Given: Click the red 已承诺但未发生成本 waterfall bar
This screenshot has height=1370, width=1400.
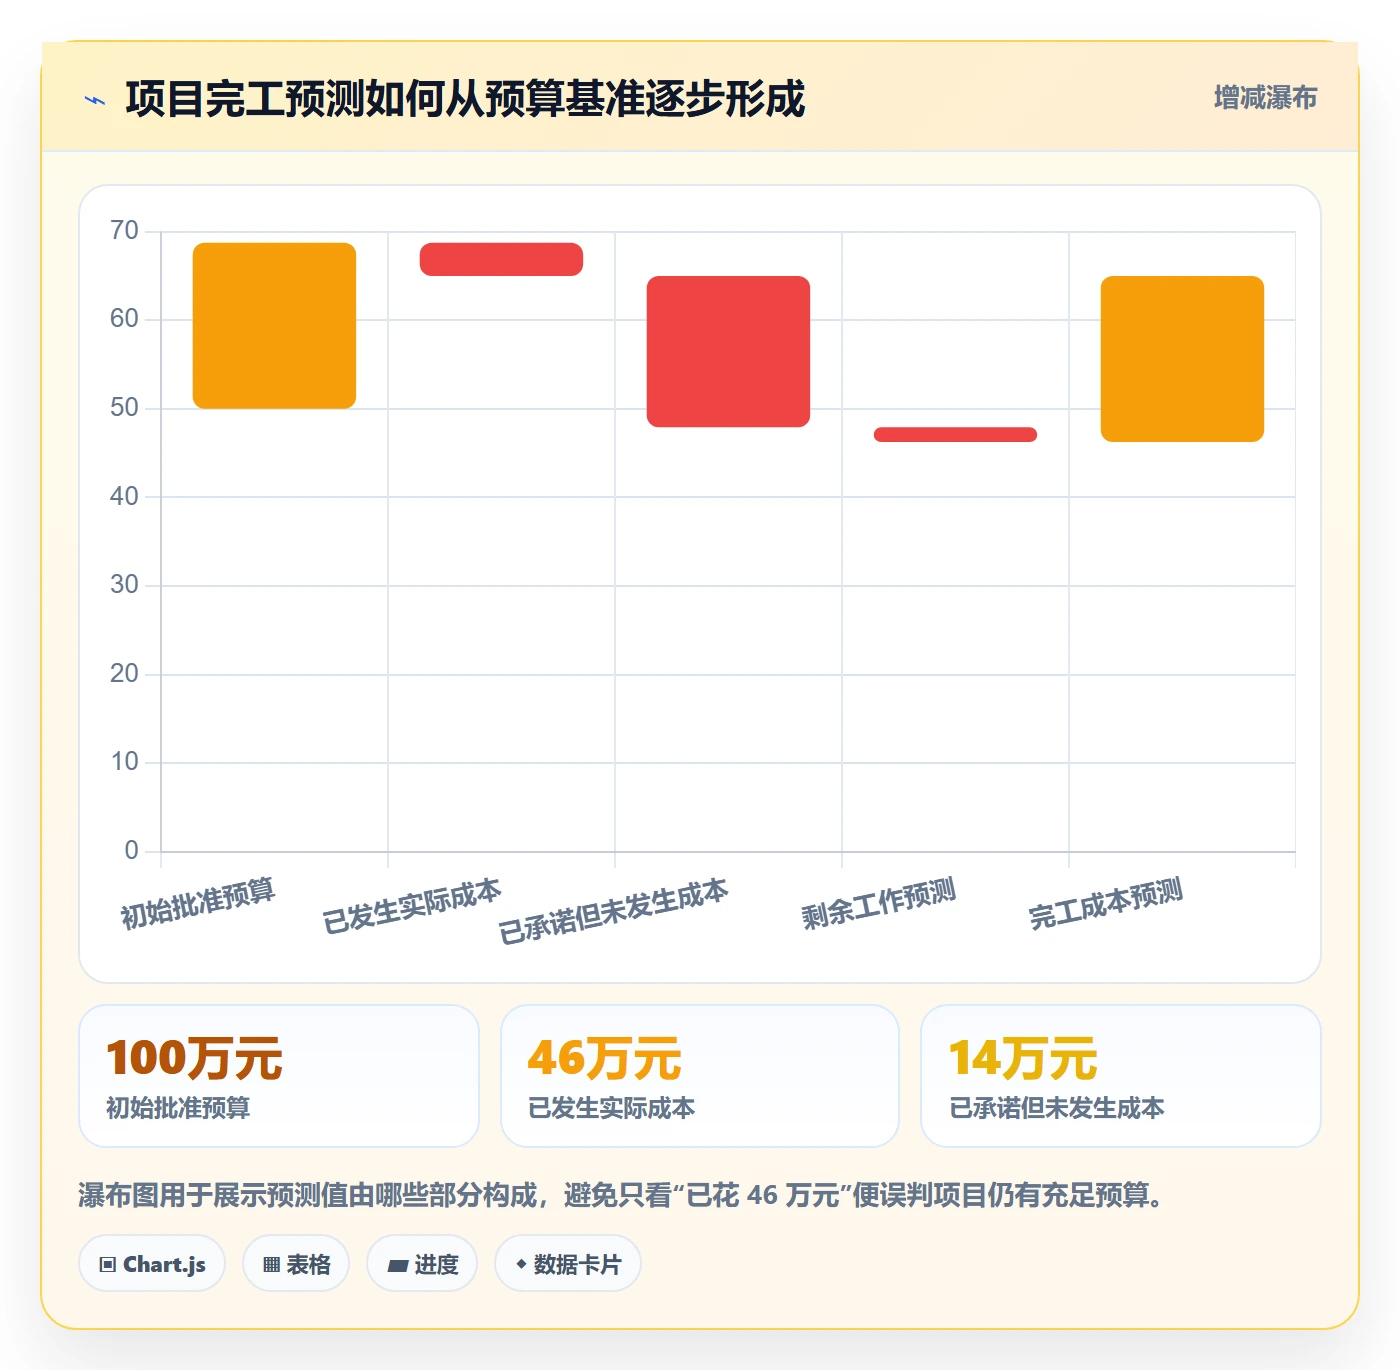Looking at the screenshot, I should click(728, 352).
